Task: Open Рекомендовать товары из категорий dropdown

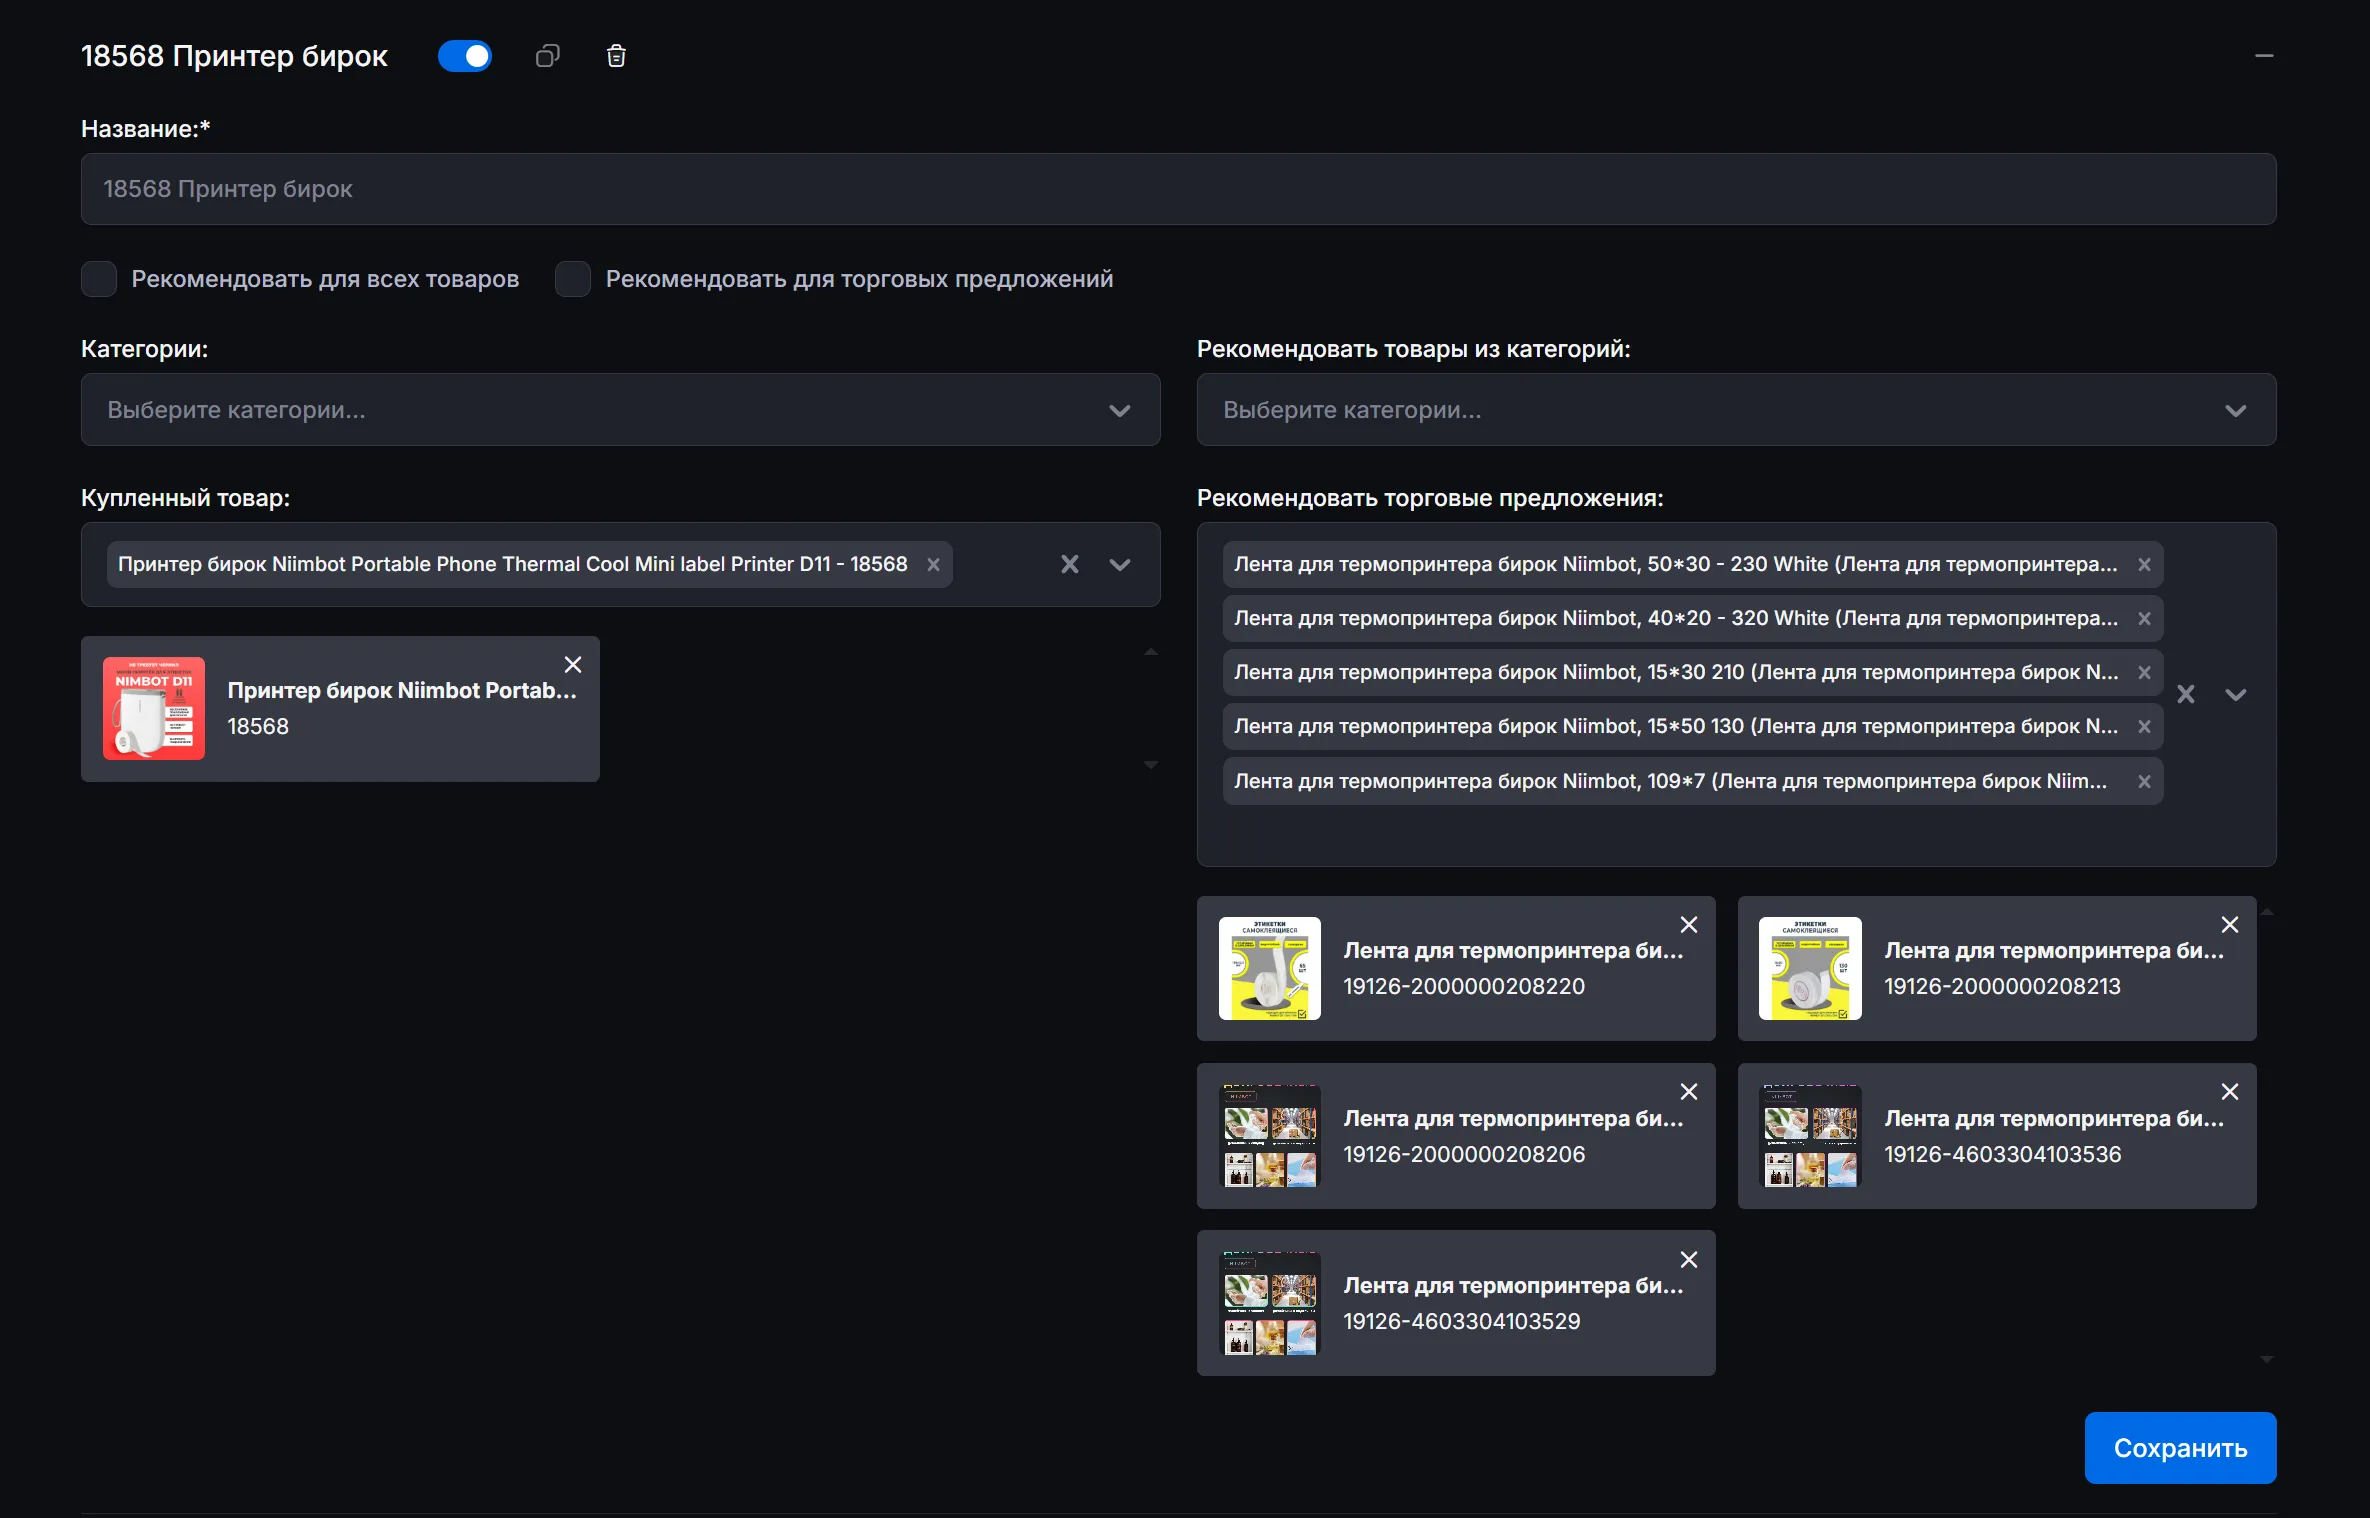Action: pyautogui.click(x=1736, y=410)
